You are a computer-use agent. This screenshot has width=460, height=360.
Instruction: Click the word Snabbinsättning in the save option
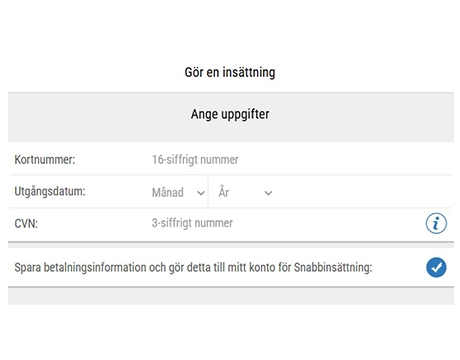click(x=333, y=268)
